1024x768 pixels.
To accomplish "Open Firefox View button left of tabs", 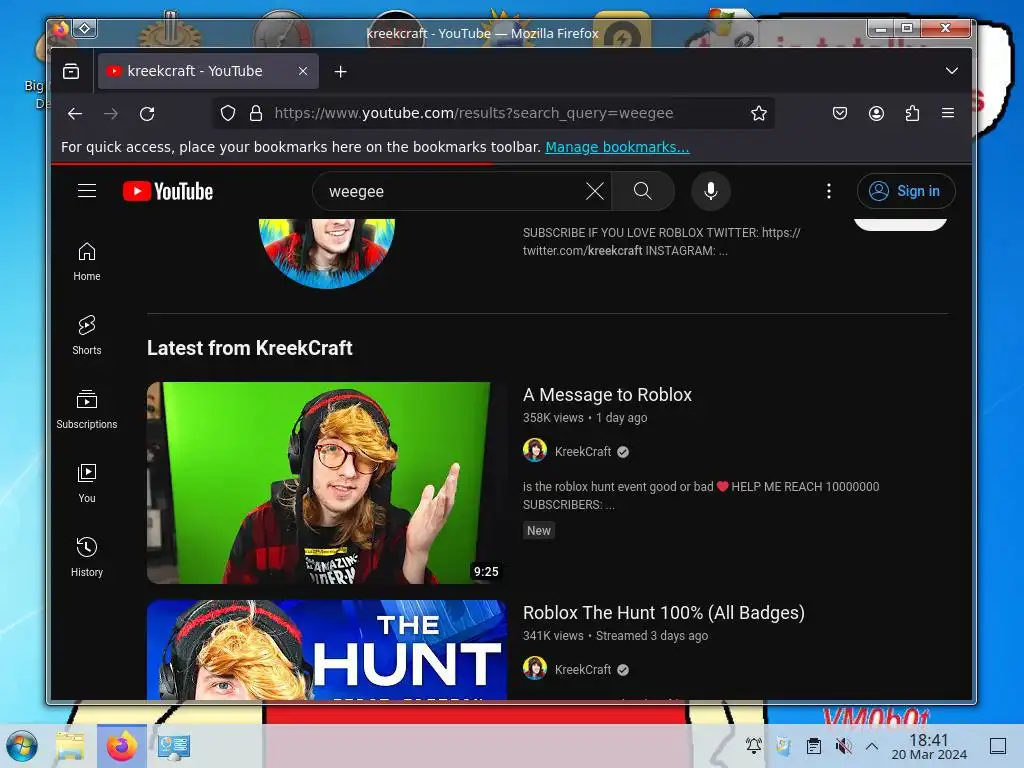I will pos(71,71).
